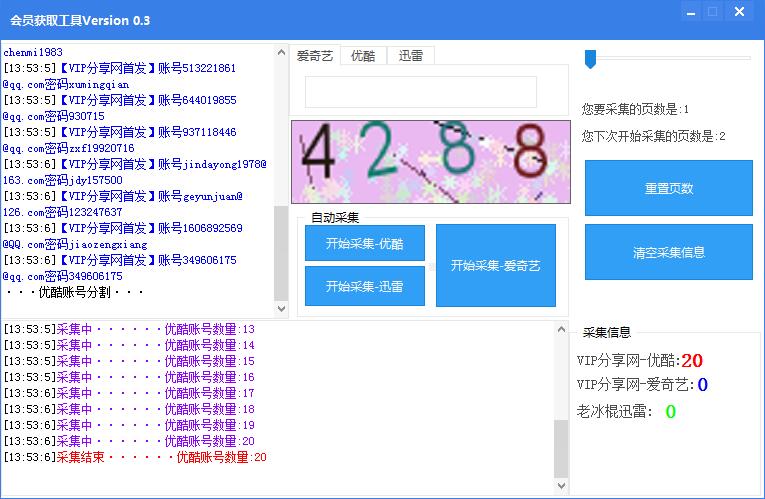Click the up arrow of the account log scrollbar
The image size is (765, 499).
pos(282,52)
